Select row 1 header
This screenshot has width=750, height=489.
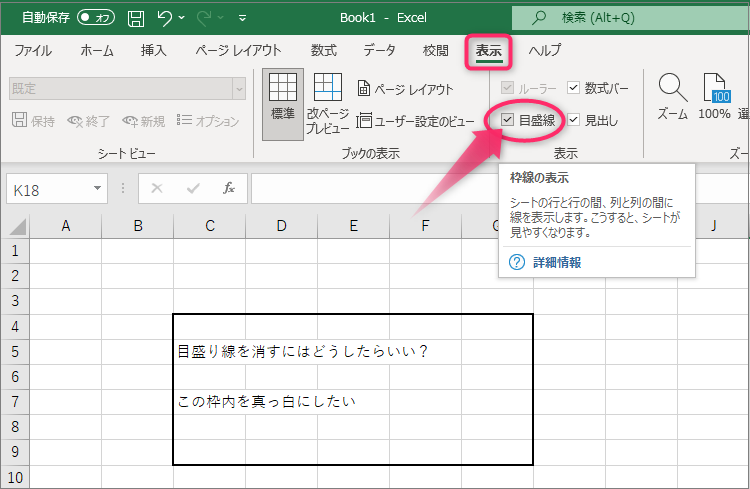(15, 251)
